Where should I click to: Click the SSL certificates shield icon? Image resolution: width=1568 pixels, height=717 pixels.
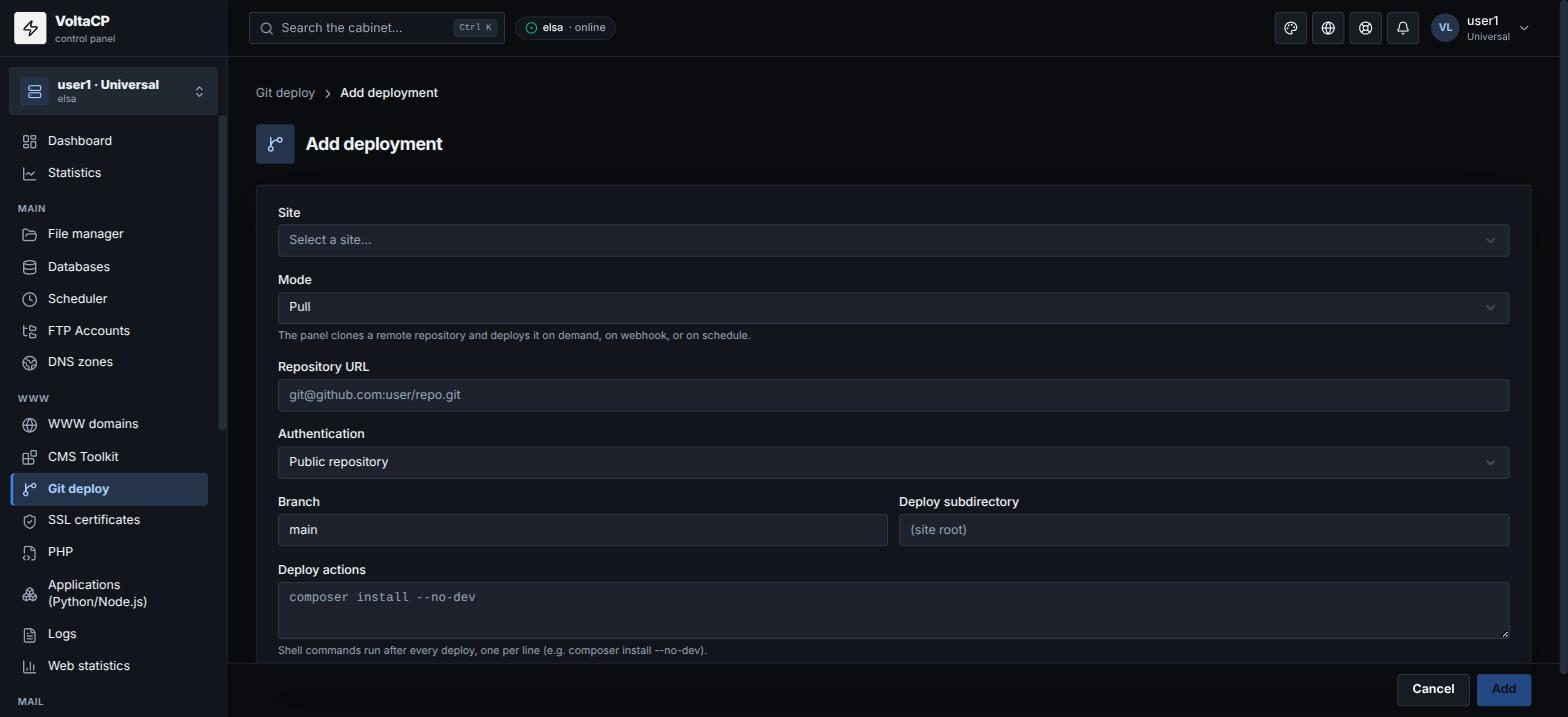[30, 520]
